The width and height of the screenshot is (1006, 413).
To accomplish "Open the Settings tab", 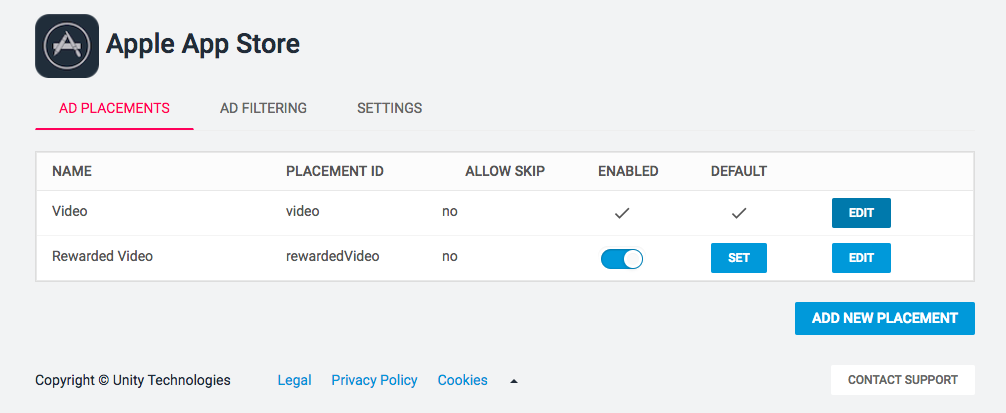I will coord(389,108).
